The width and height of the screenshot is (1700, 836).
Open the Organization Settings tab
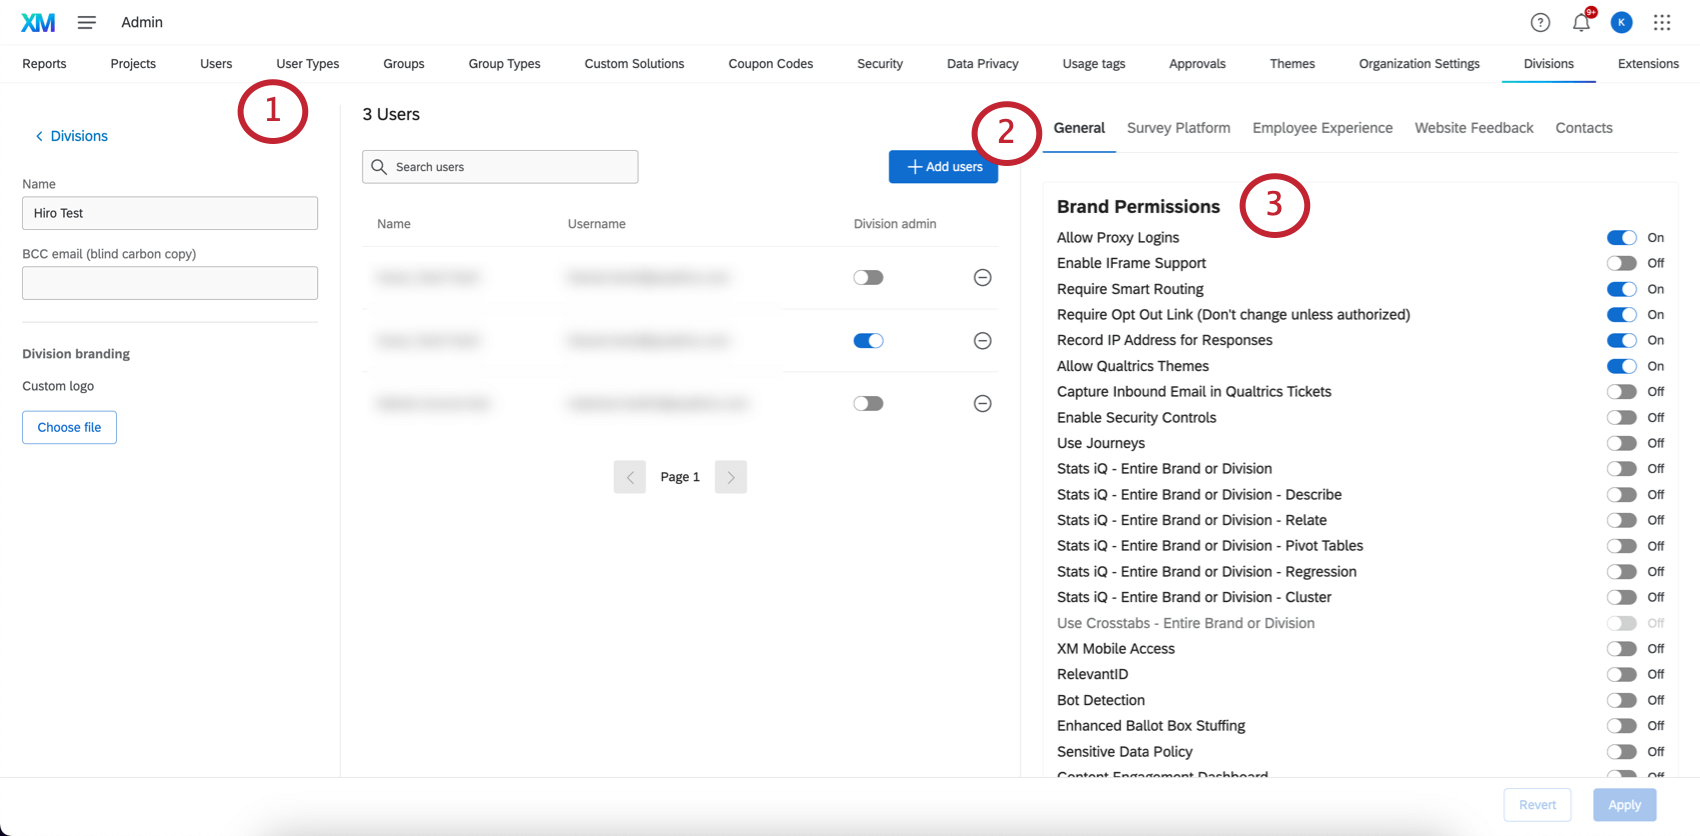point(1418,64)
